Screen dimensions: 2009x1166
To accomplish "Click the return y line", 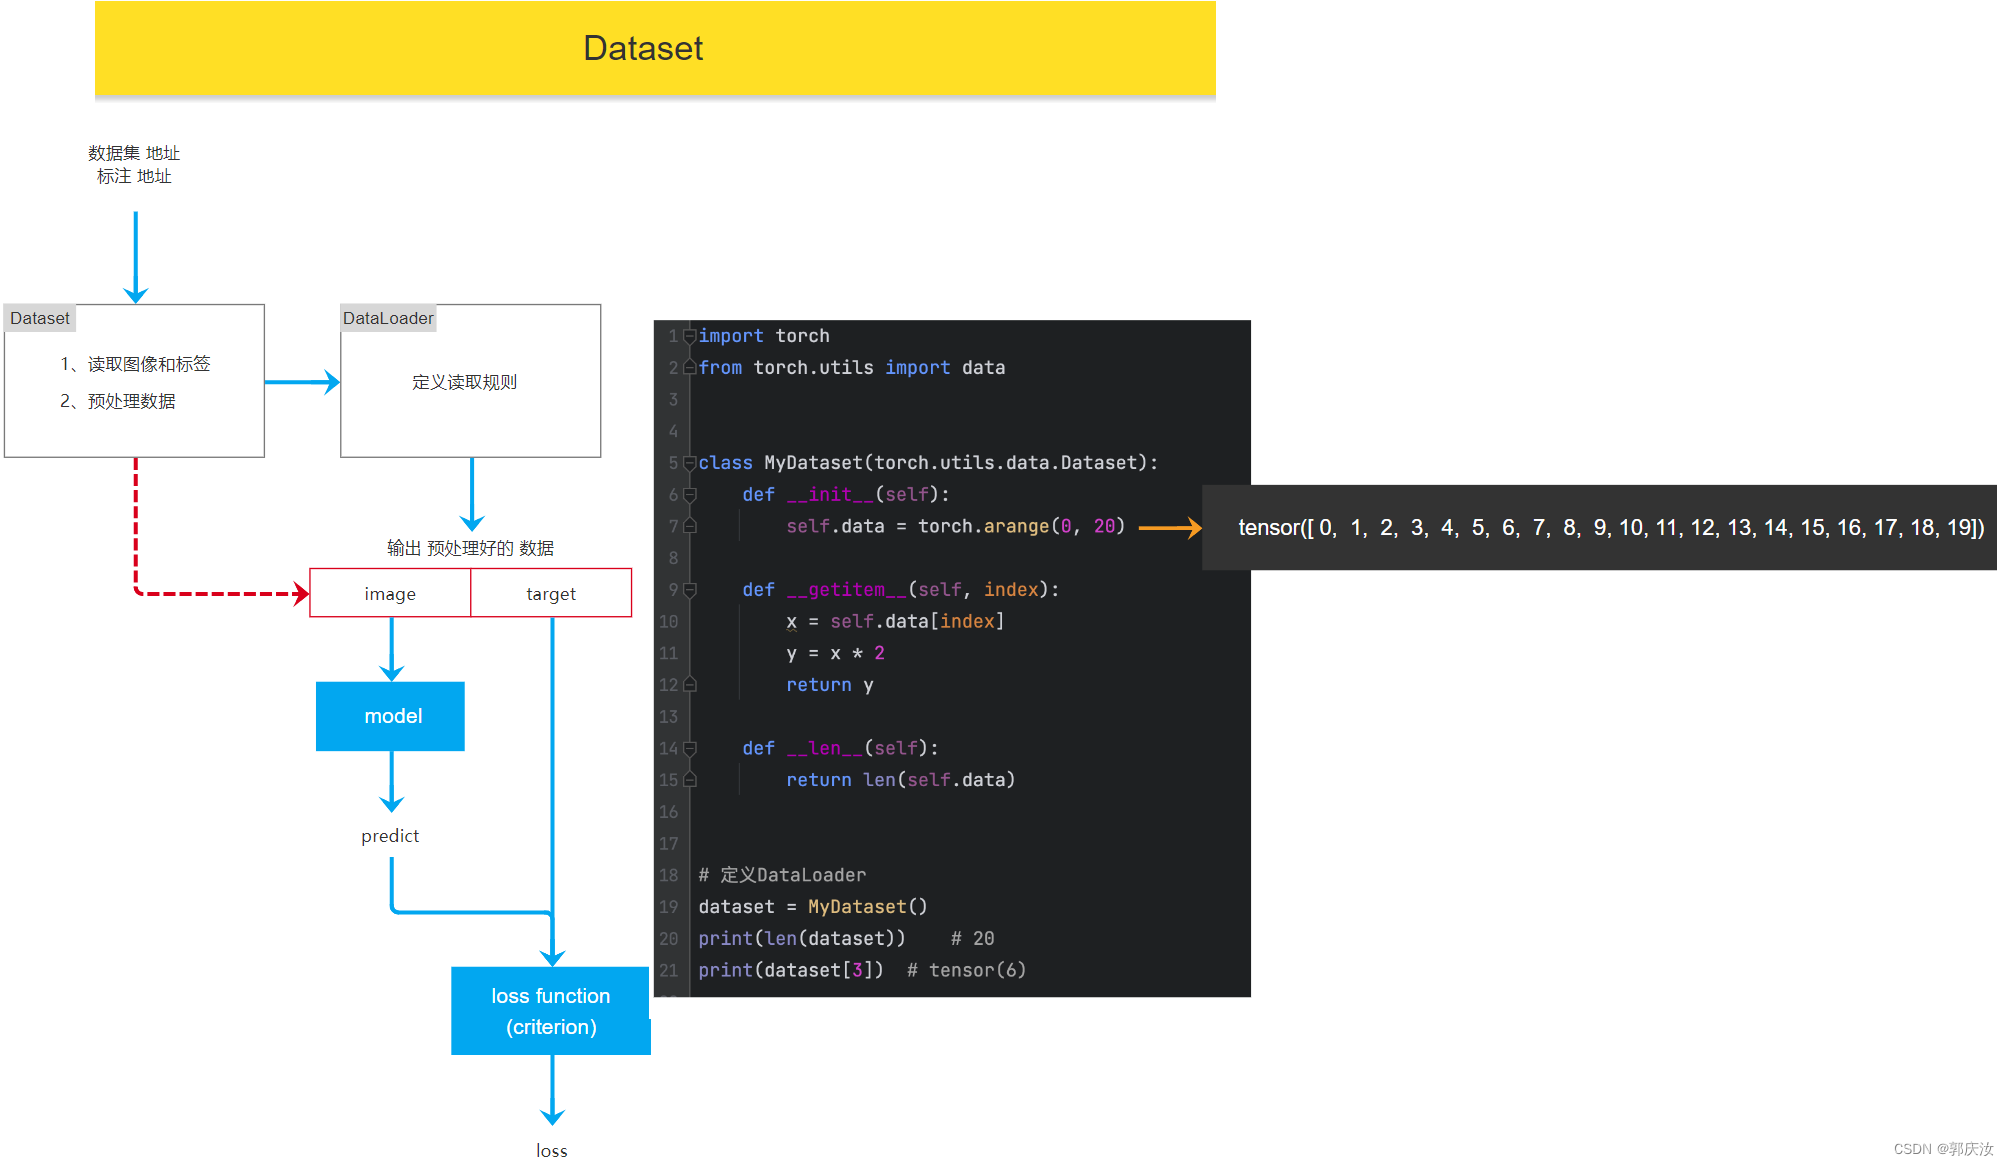I will [x=830, y=685].
